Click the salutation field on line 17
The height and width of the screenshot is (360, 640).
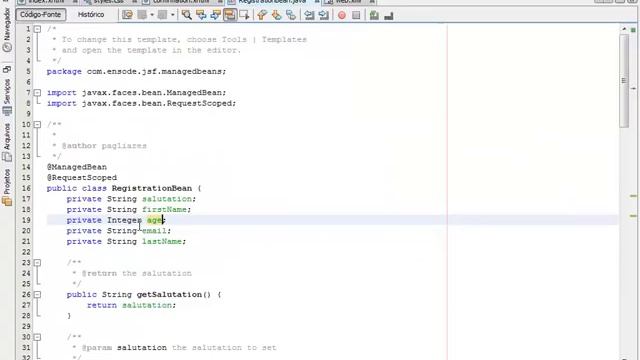(x=167, y=199)
